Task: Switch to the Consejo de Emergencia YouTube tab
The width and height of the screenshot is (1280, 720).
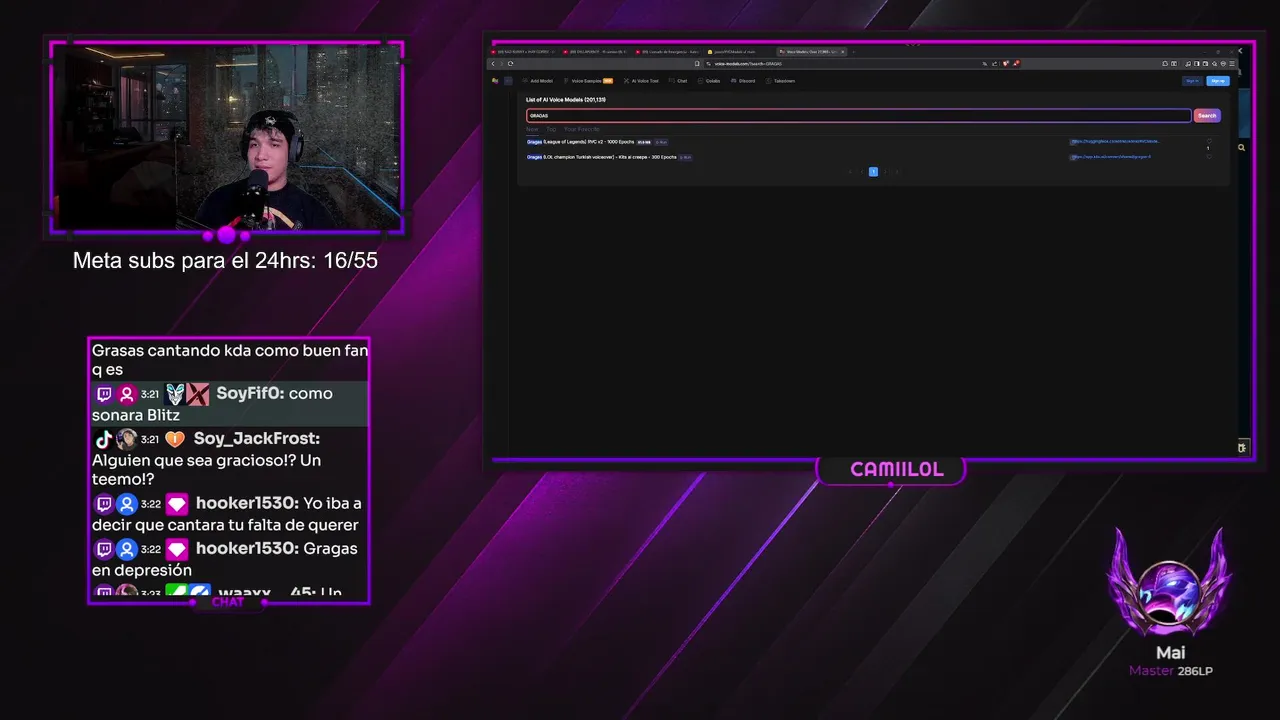Action: (x=668, y=51)
